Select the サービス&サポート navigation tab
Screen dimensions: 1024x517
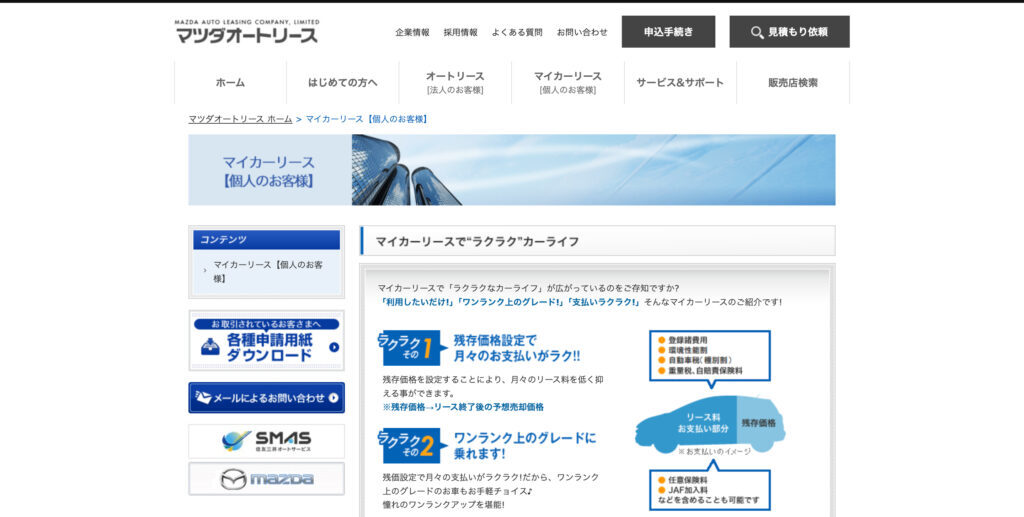coord(680,82)
